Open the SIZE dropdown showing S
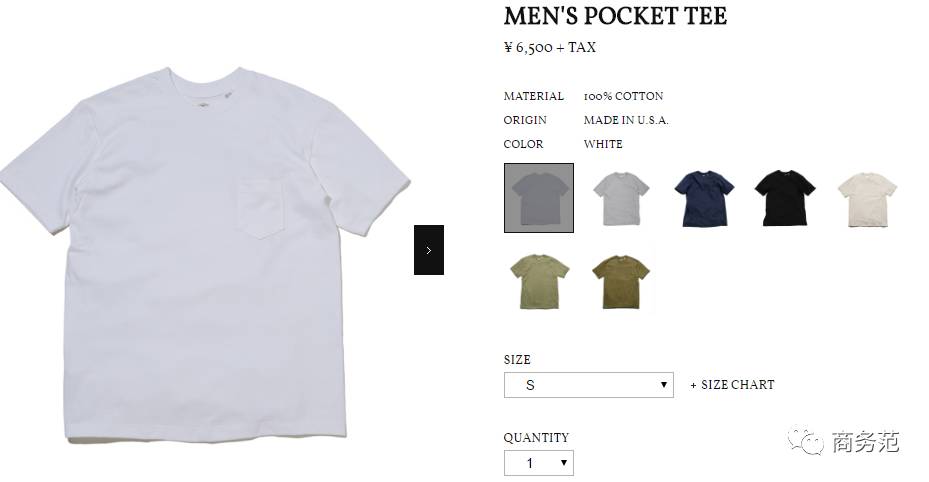929x482 pixels. tap(588, 385)
